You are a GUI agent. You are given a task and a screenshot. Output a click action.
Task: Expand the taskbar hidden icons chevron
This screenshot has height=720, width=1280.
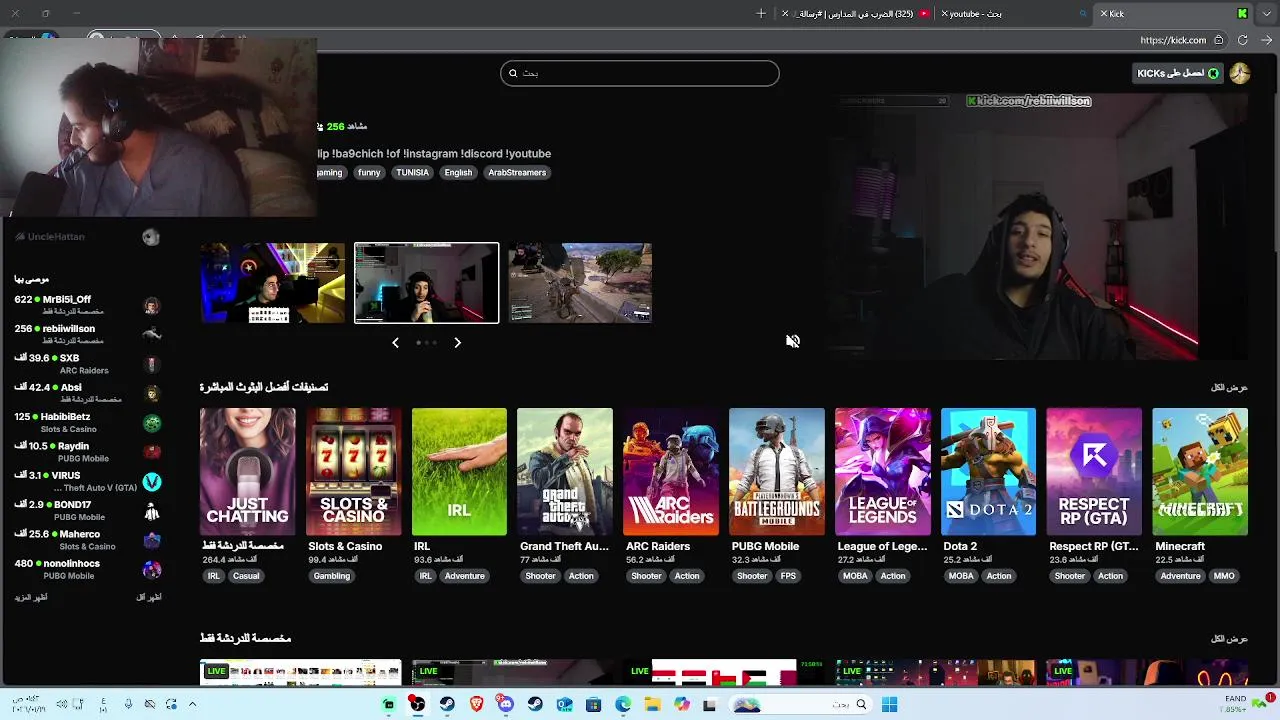(192, 704)
